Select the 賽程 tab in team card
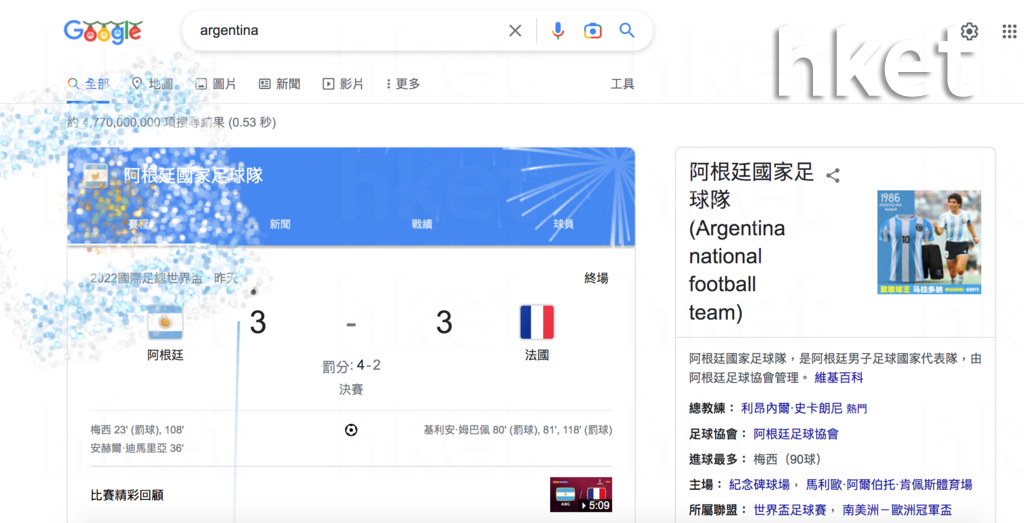The height and width of the screenshot is (523, 1024). pyautogui.click(x=138, y=224)
